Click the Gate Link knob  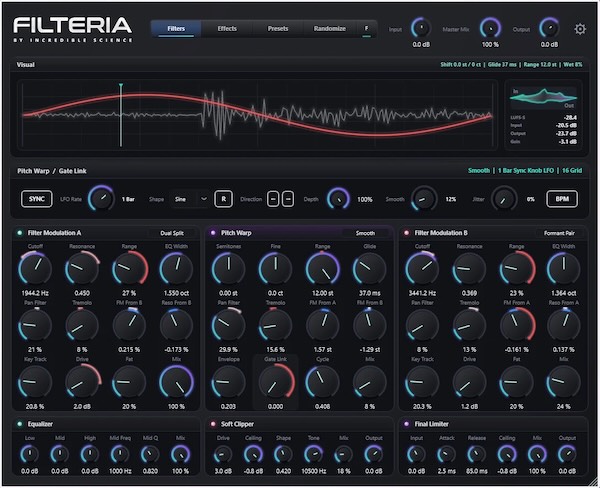click(276, 382)
